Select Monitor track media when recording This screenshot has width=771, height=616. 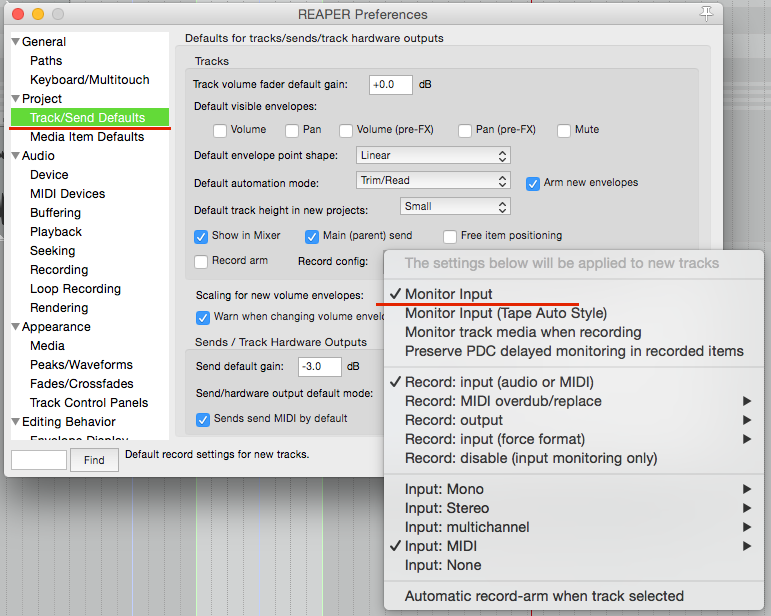pyautogui.click(x=574, y=332)
